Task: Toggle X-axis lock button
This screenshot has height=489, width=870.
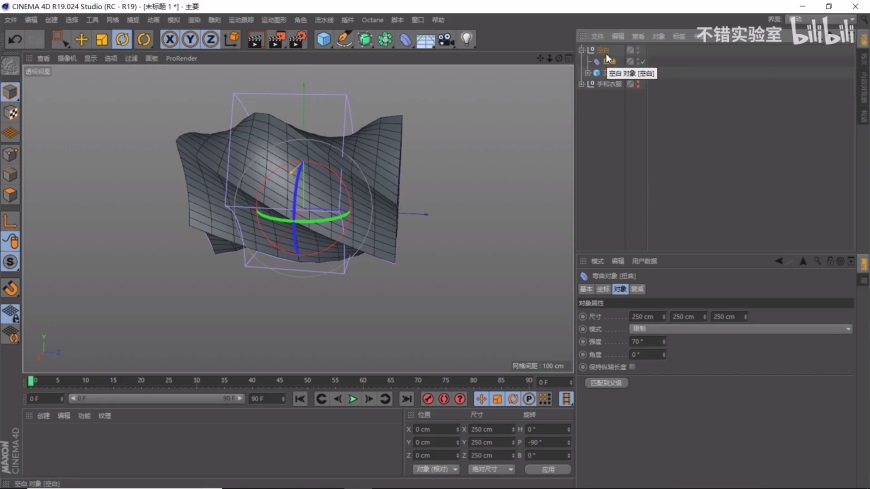Action: pos(170,39)
